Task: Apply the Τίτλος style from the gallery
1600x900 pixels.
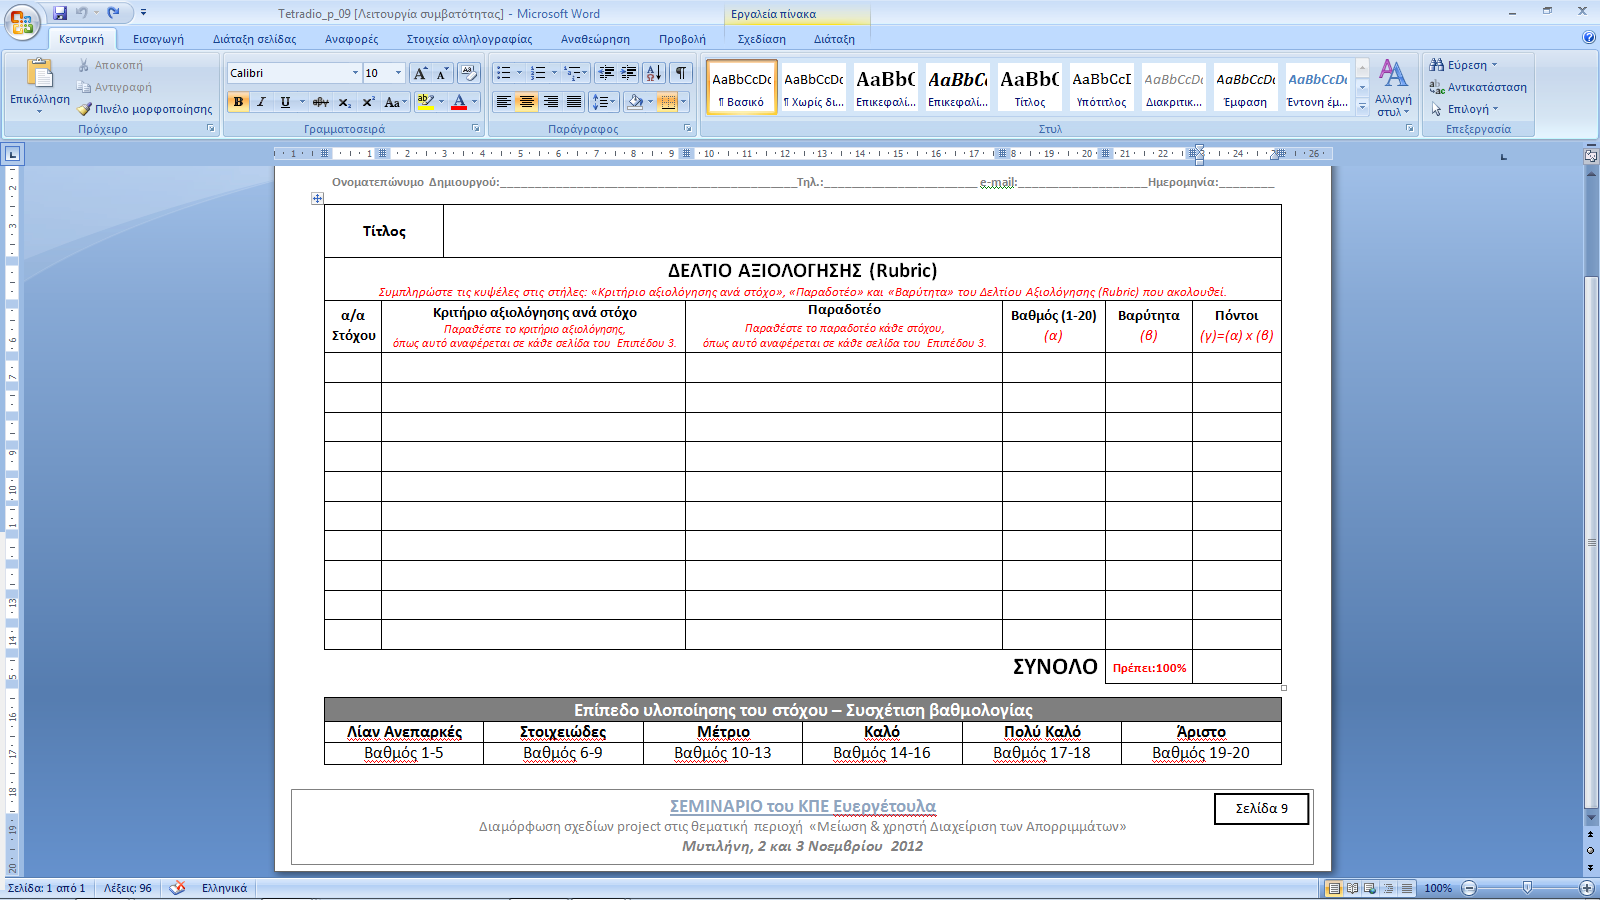Action: 1029,87
